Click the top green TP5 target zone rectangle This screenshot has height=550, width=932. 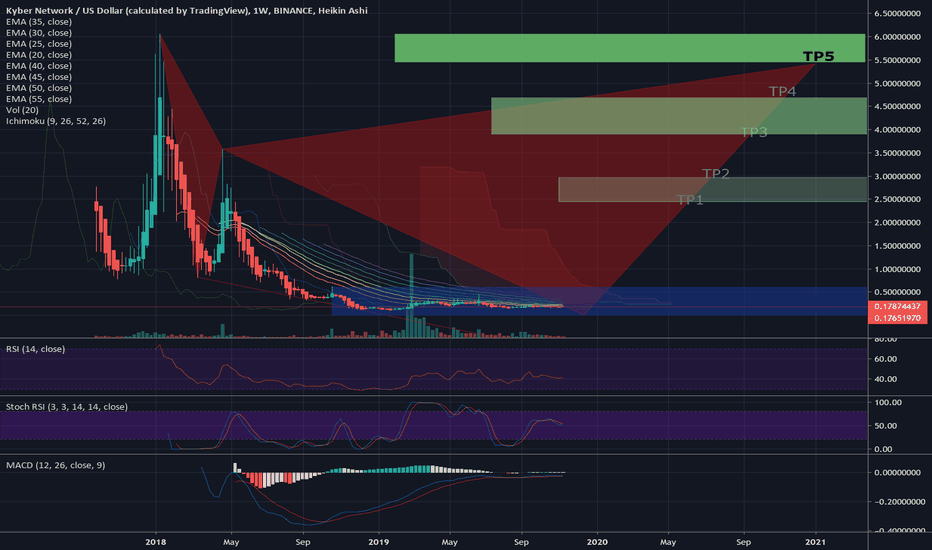tap(629, 48)
